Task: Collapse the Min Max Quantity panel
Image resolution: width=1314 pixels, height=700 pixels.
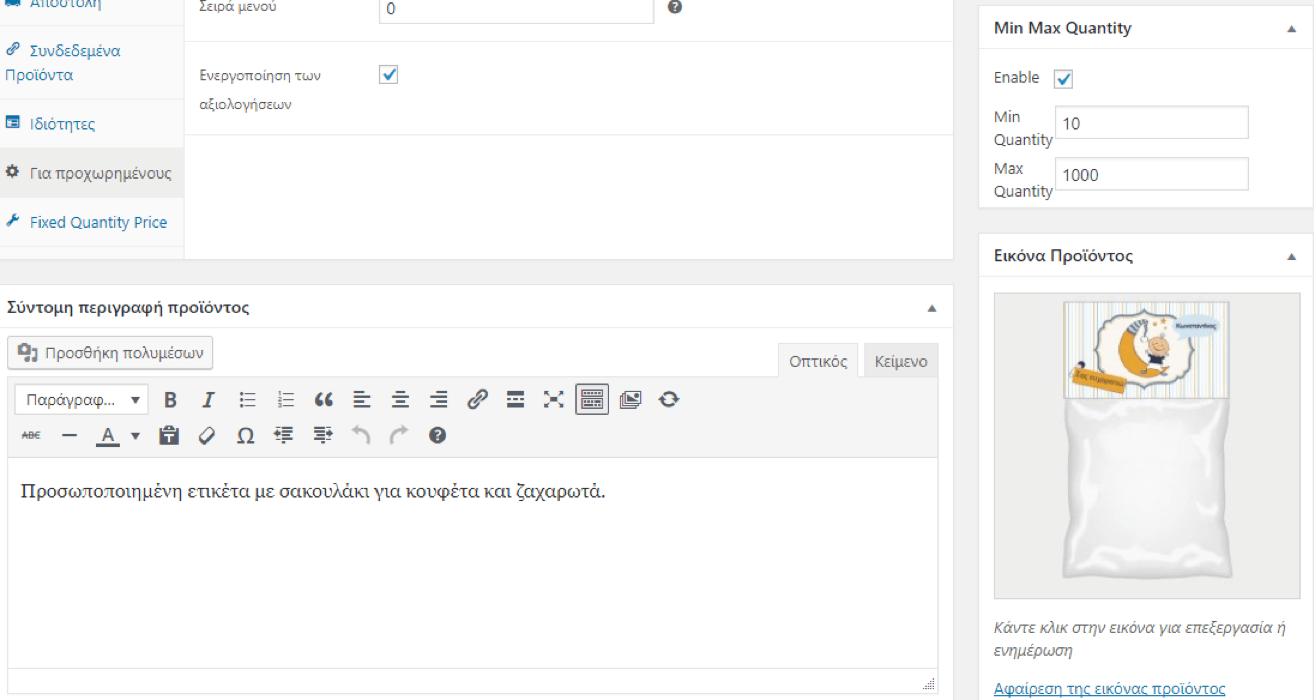Action: [x=1291, y=29]
